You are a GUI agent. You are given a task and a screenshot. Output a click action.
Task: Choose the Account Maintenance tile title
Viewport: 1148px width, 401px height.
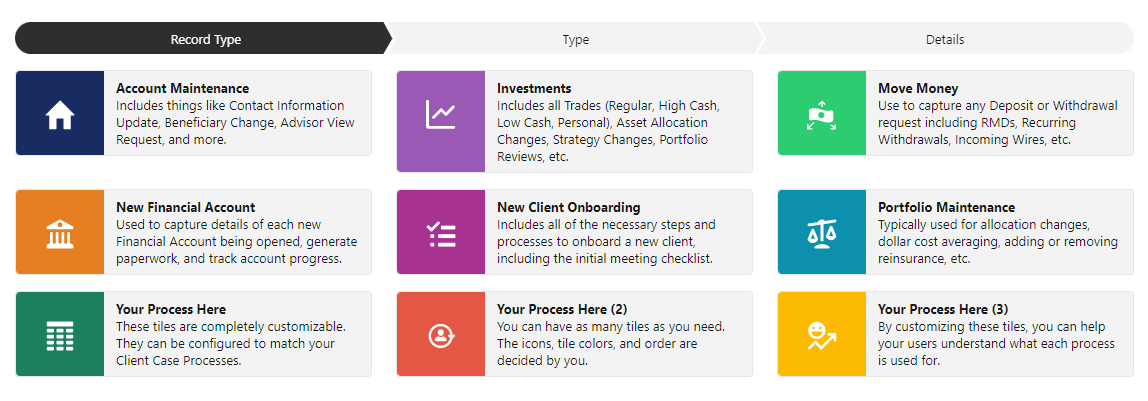[x=182, y=88]
